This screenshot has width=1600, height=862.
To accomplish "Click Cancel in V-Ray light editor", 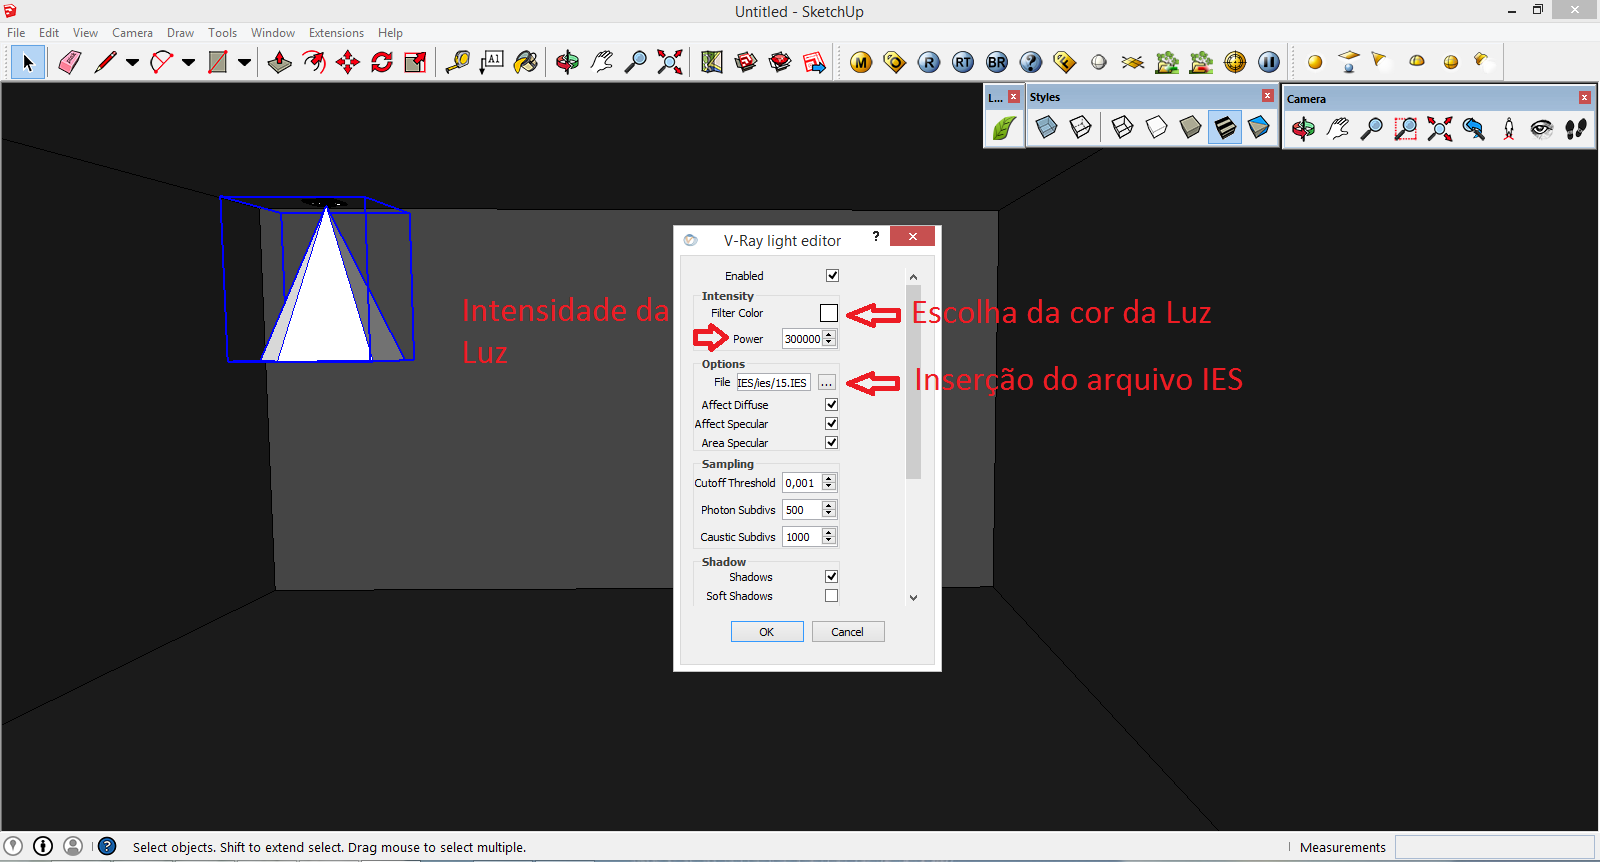I will click(x=848, y=632).
